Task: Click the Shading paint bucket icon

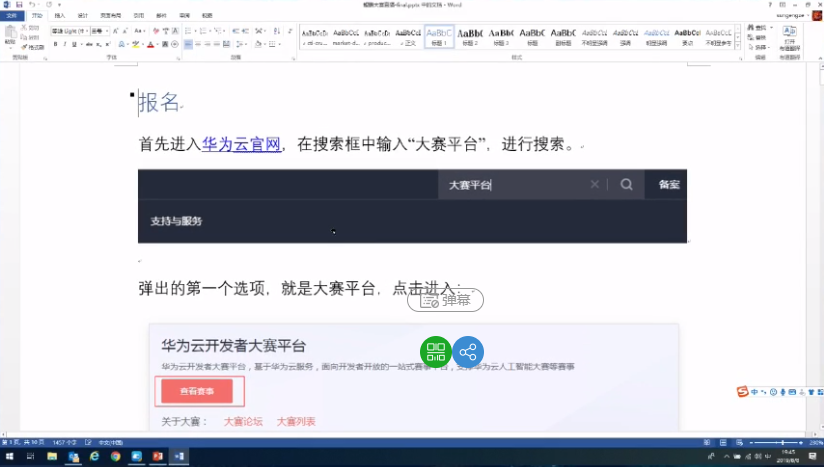Action: click(x=258, y=44)
